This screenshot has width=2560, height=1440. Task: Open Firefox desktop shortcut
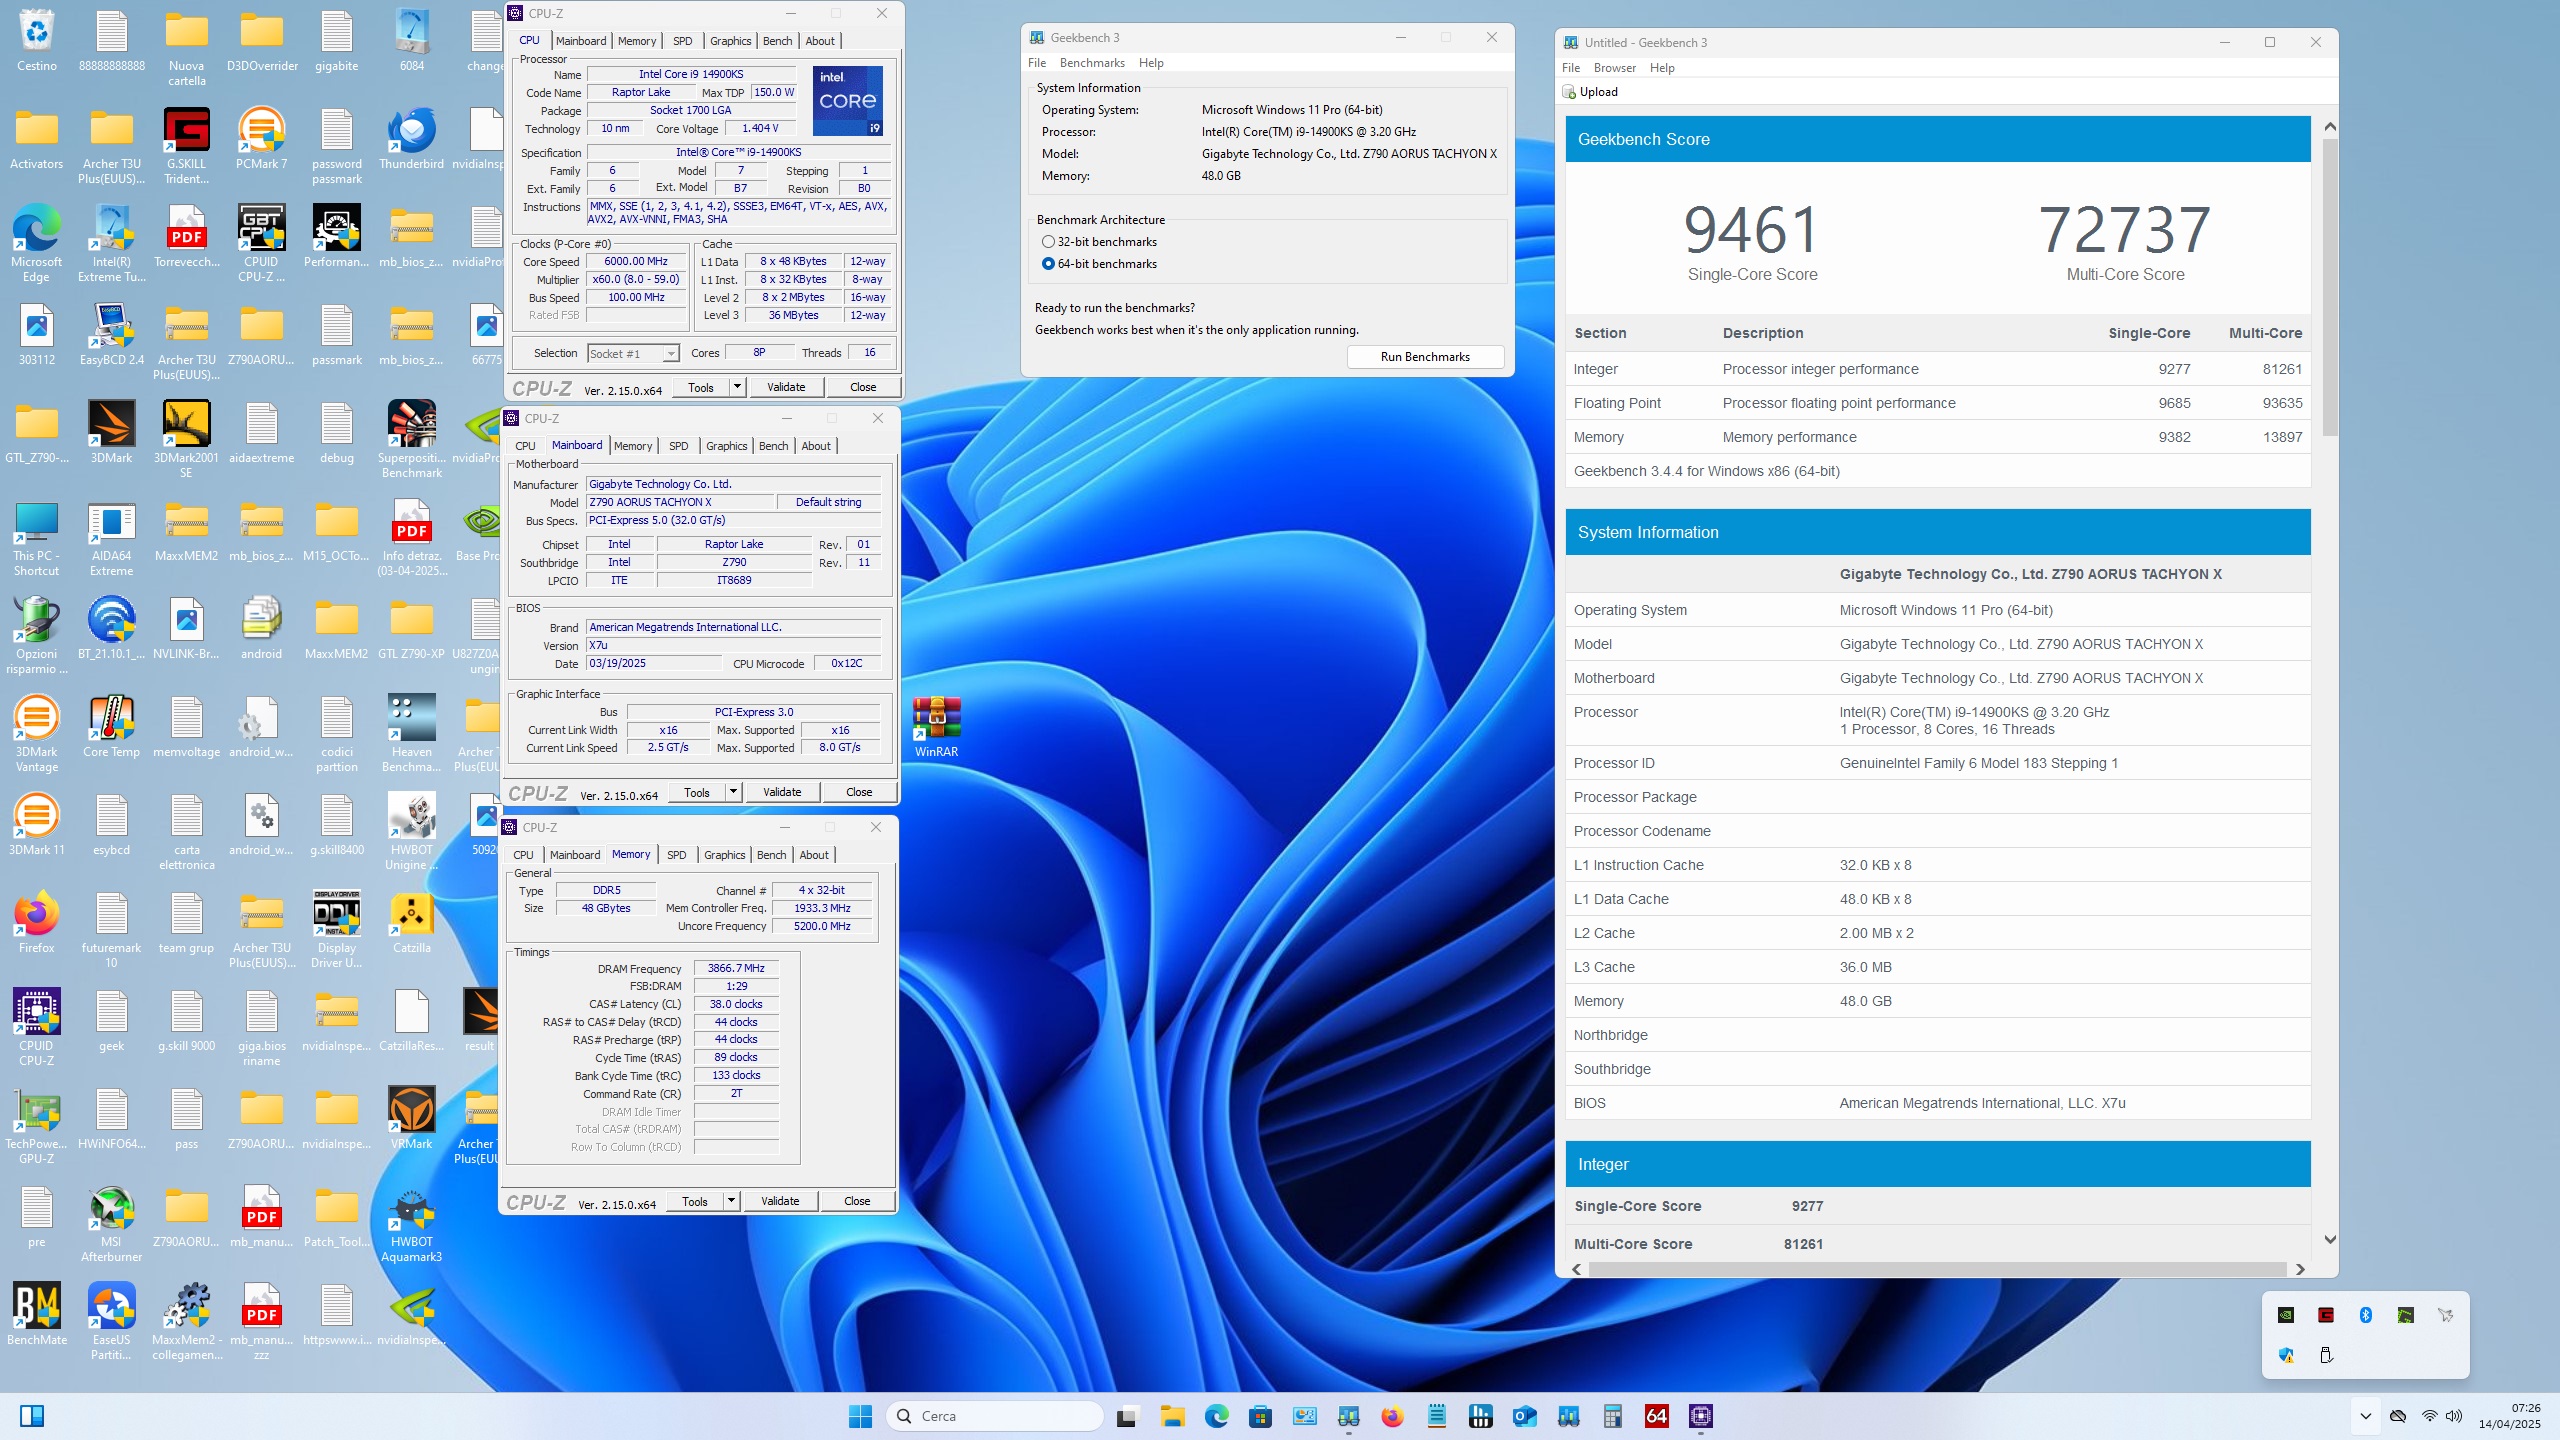(x=36, y=922)
